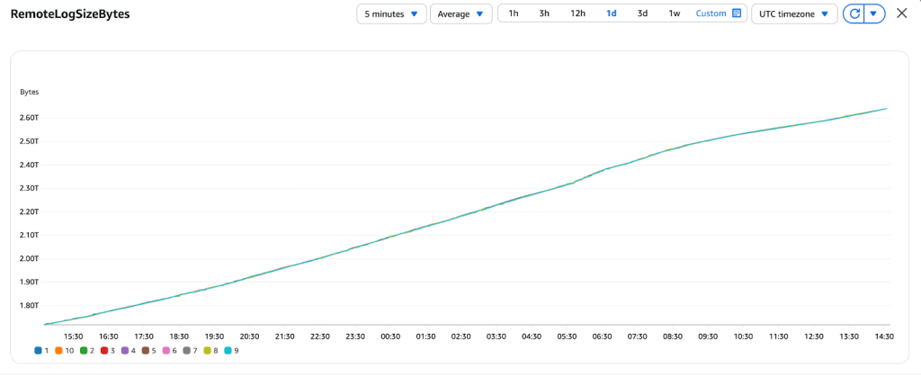
Task: Click the 06:30 x-axis label
Action: click(x=602, y=336)
